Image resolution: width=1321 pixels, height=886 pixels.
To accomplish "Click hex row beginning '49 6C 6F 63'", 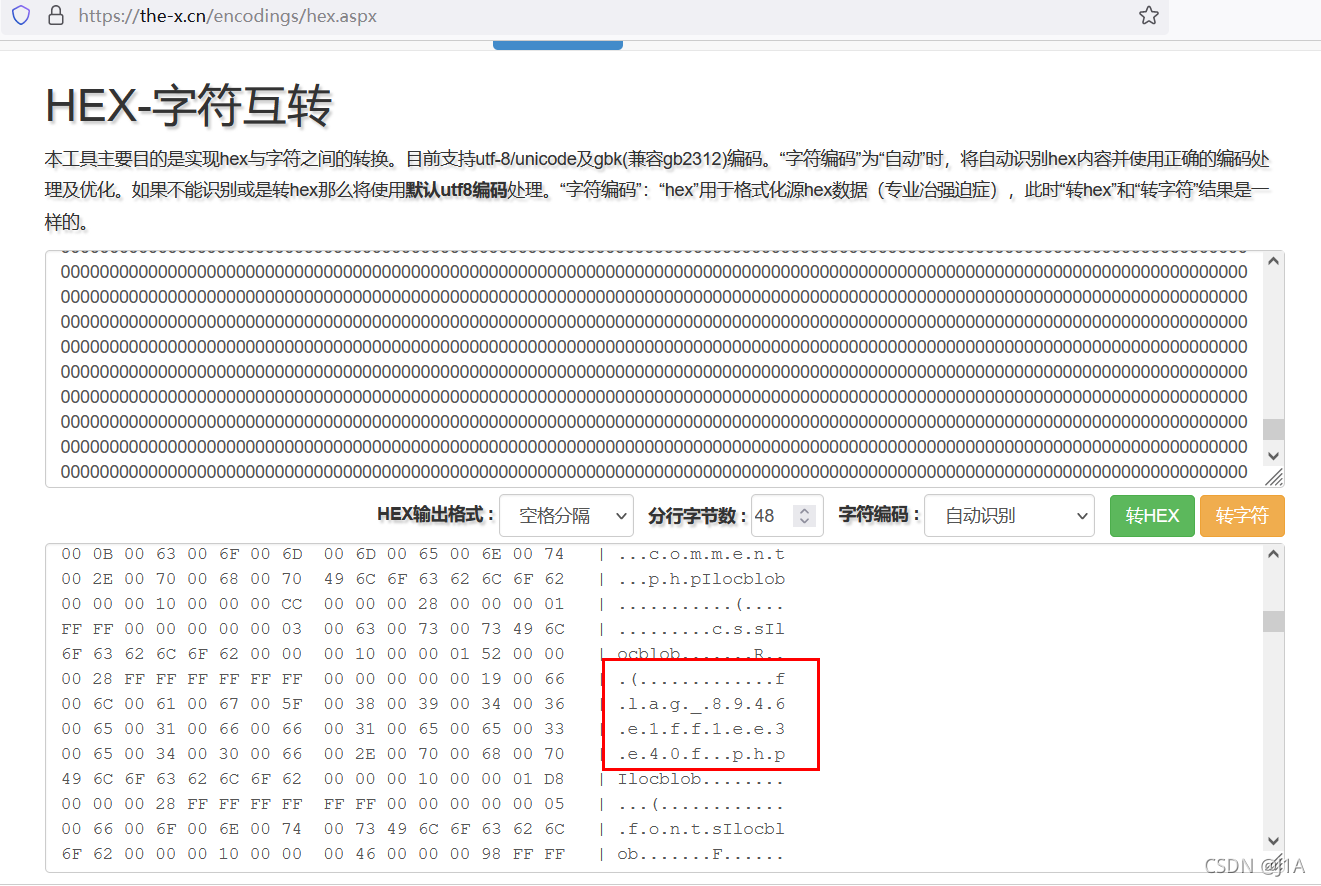I will tap(313, 779).
